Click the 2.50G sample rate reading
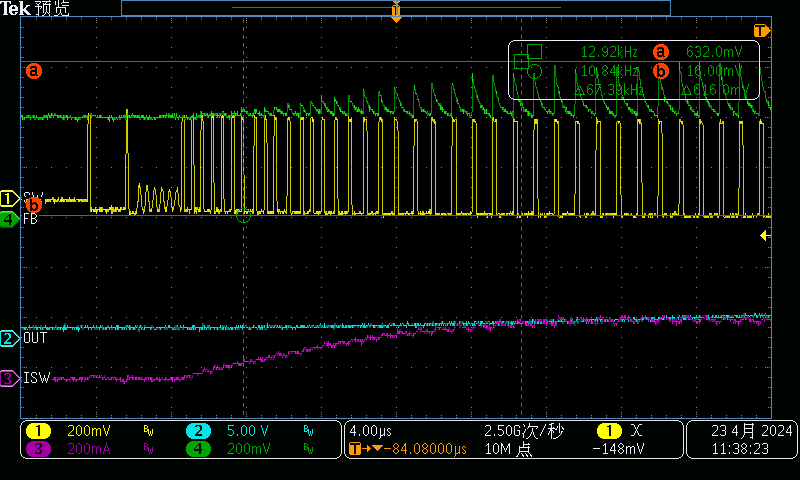The image size is (800, 480). tap(524, 431)
